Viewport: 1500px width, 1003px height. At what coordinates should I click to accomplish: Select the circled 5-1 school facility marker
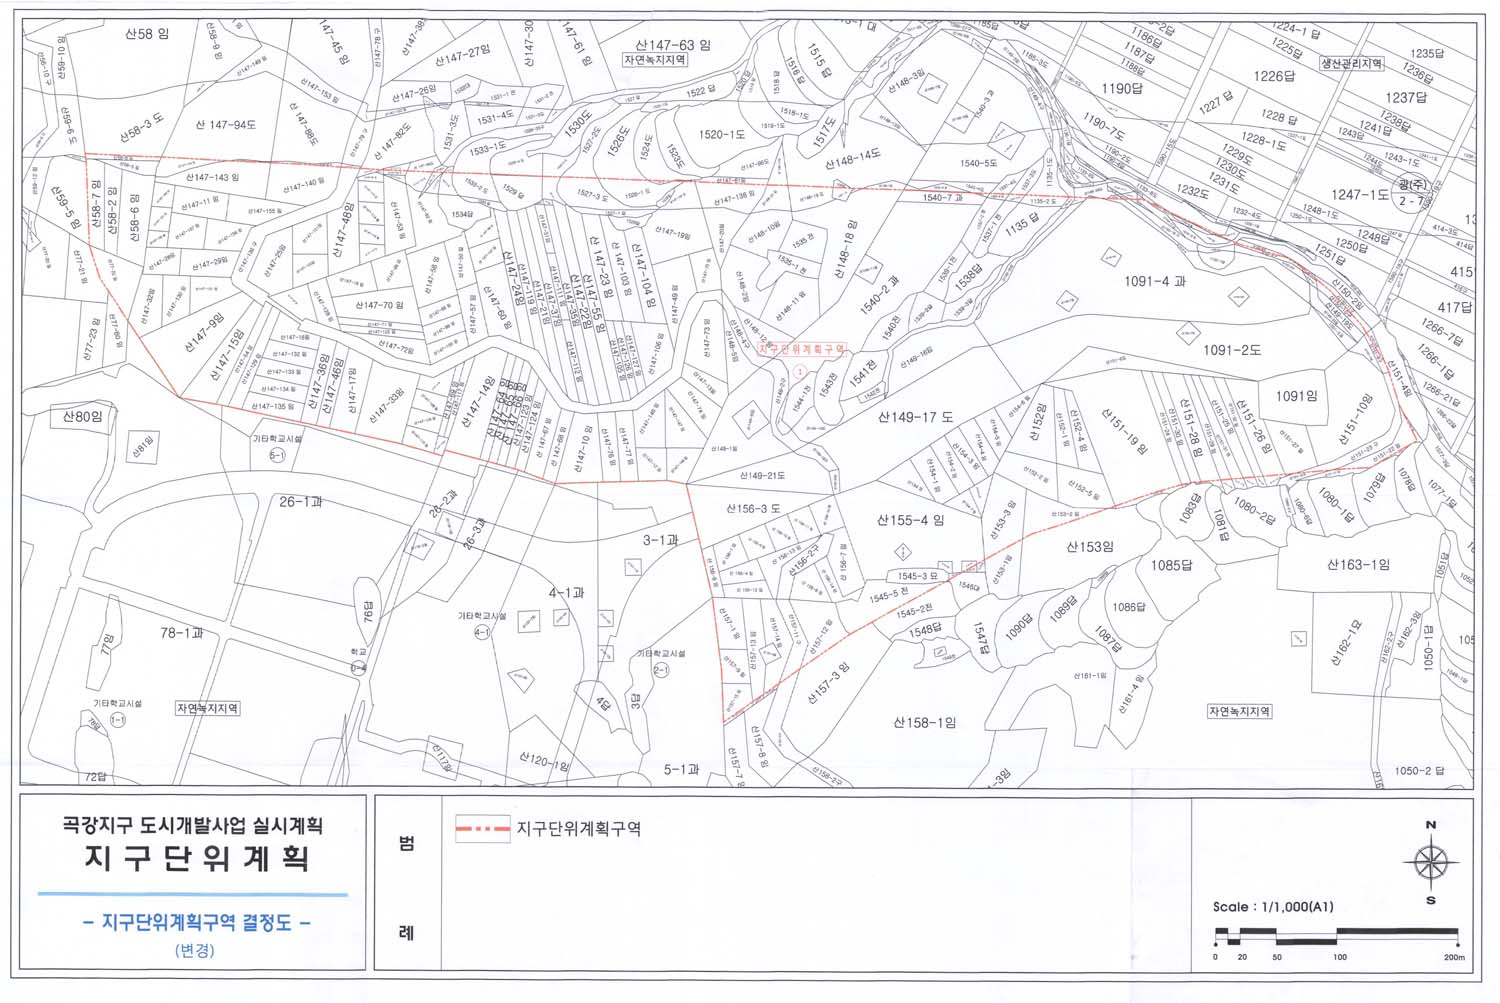tap(277, 455)
